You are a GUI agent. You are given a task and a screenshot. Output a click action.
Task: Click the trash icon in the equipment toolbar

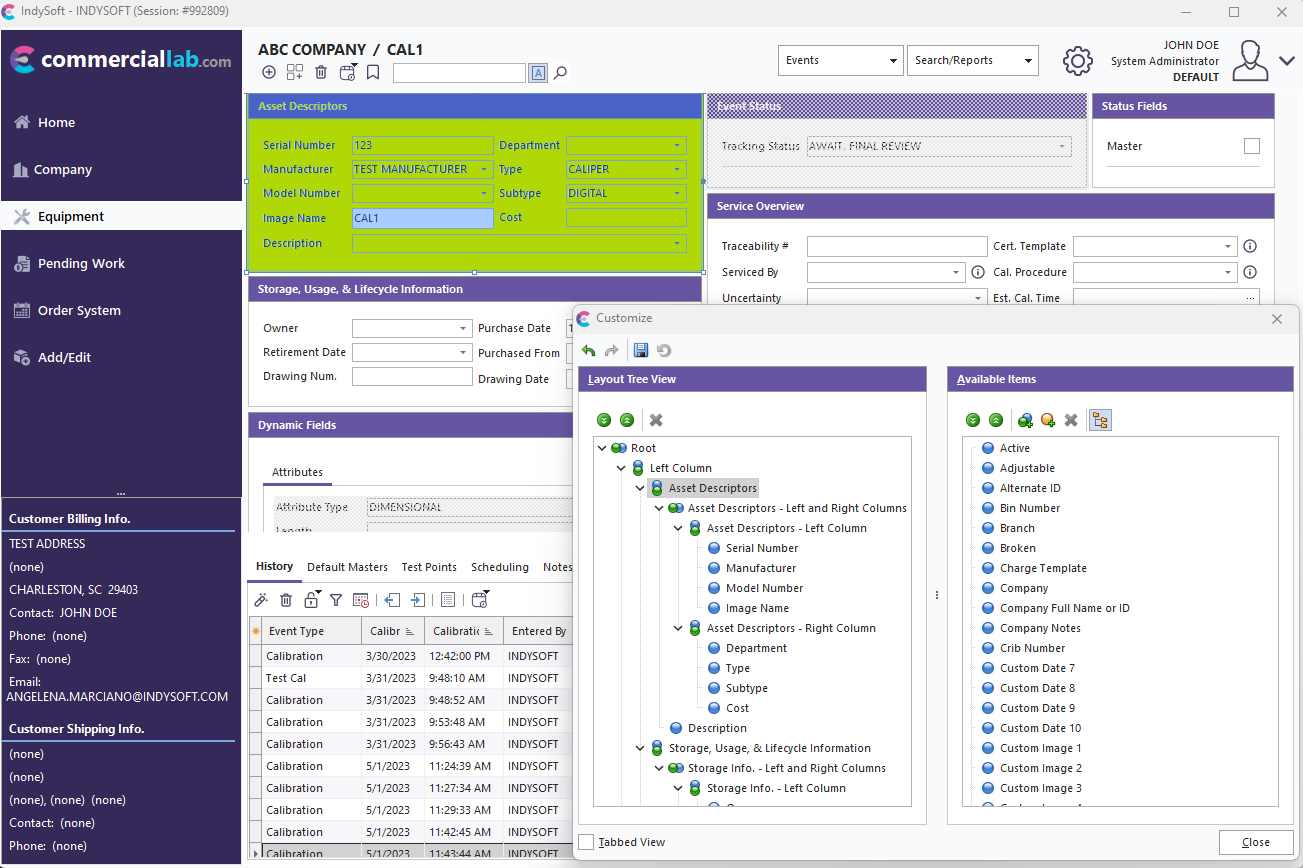[x=321, y=72]
